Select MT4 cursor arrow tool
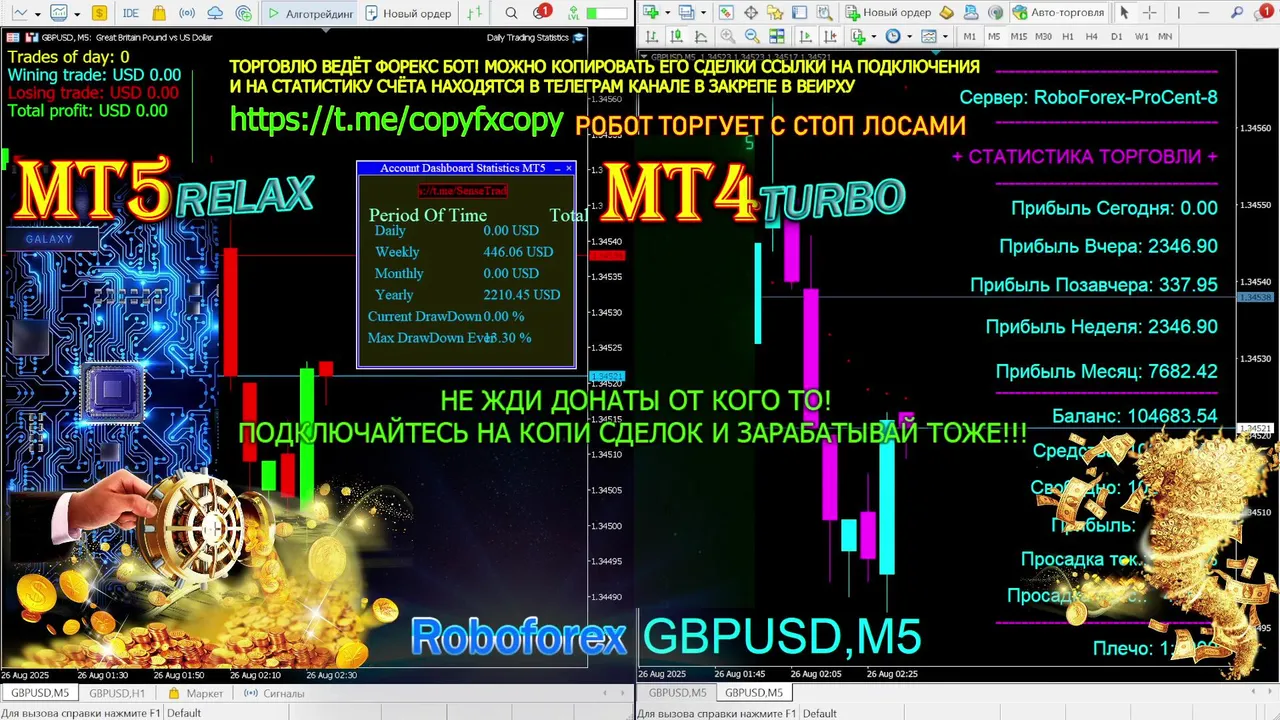Screen dimensions: 1280x720 1124,12
